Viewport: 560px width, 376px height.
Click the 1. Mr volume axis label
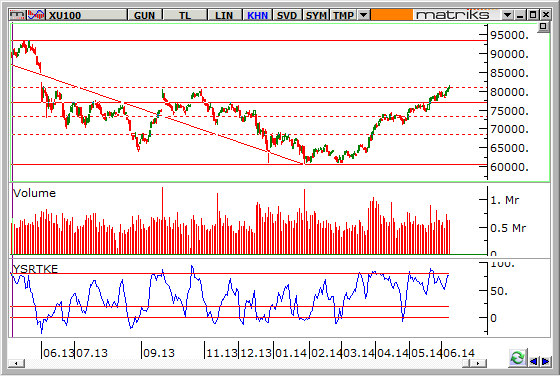click(504, 200)
